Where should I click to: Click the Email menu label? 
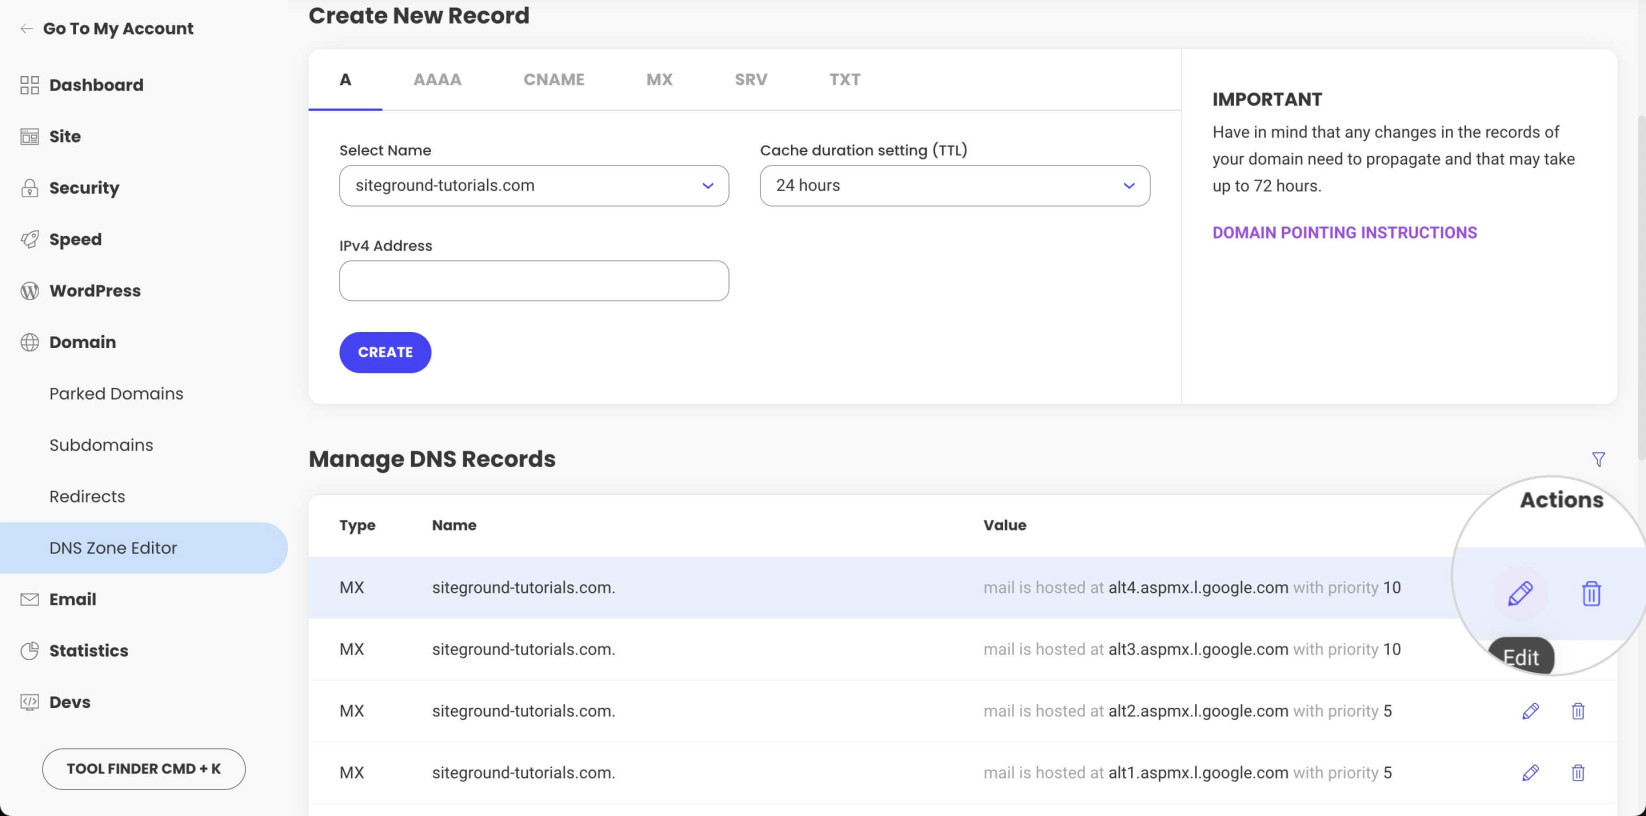[x=73, y=599]
